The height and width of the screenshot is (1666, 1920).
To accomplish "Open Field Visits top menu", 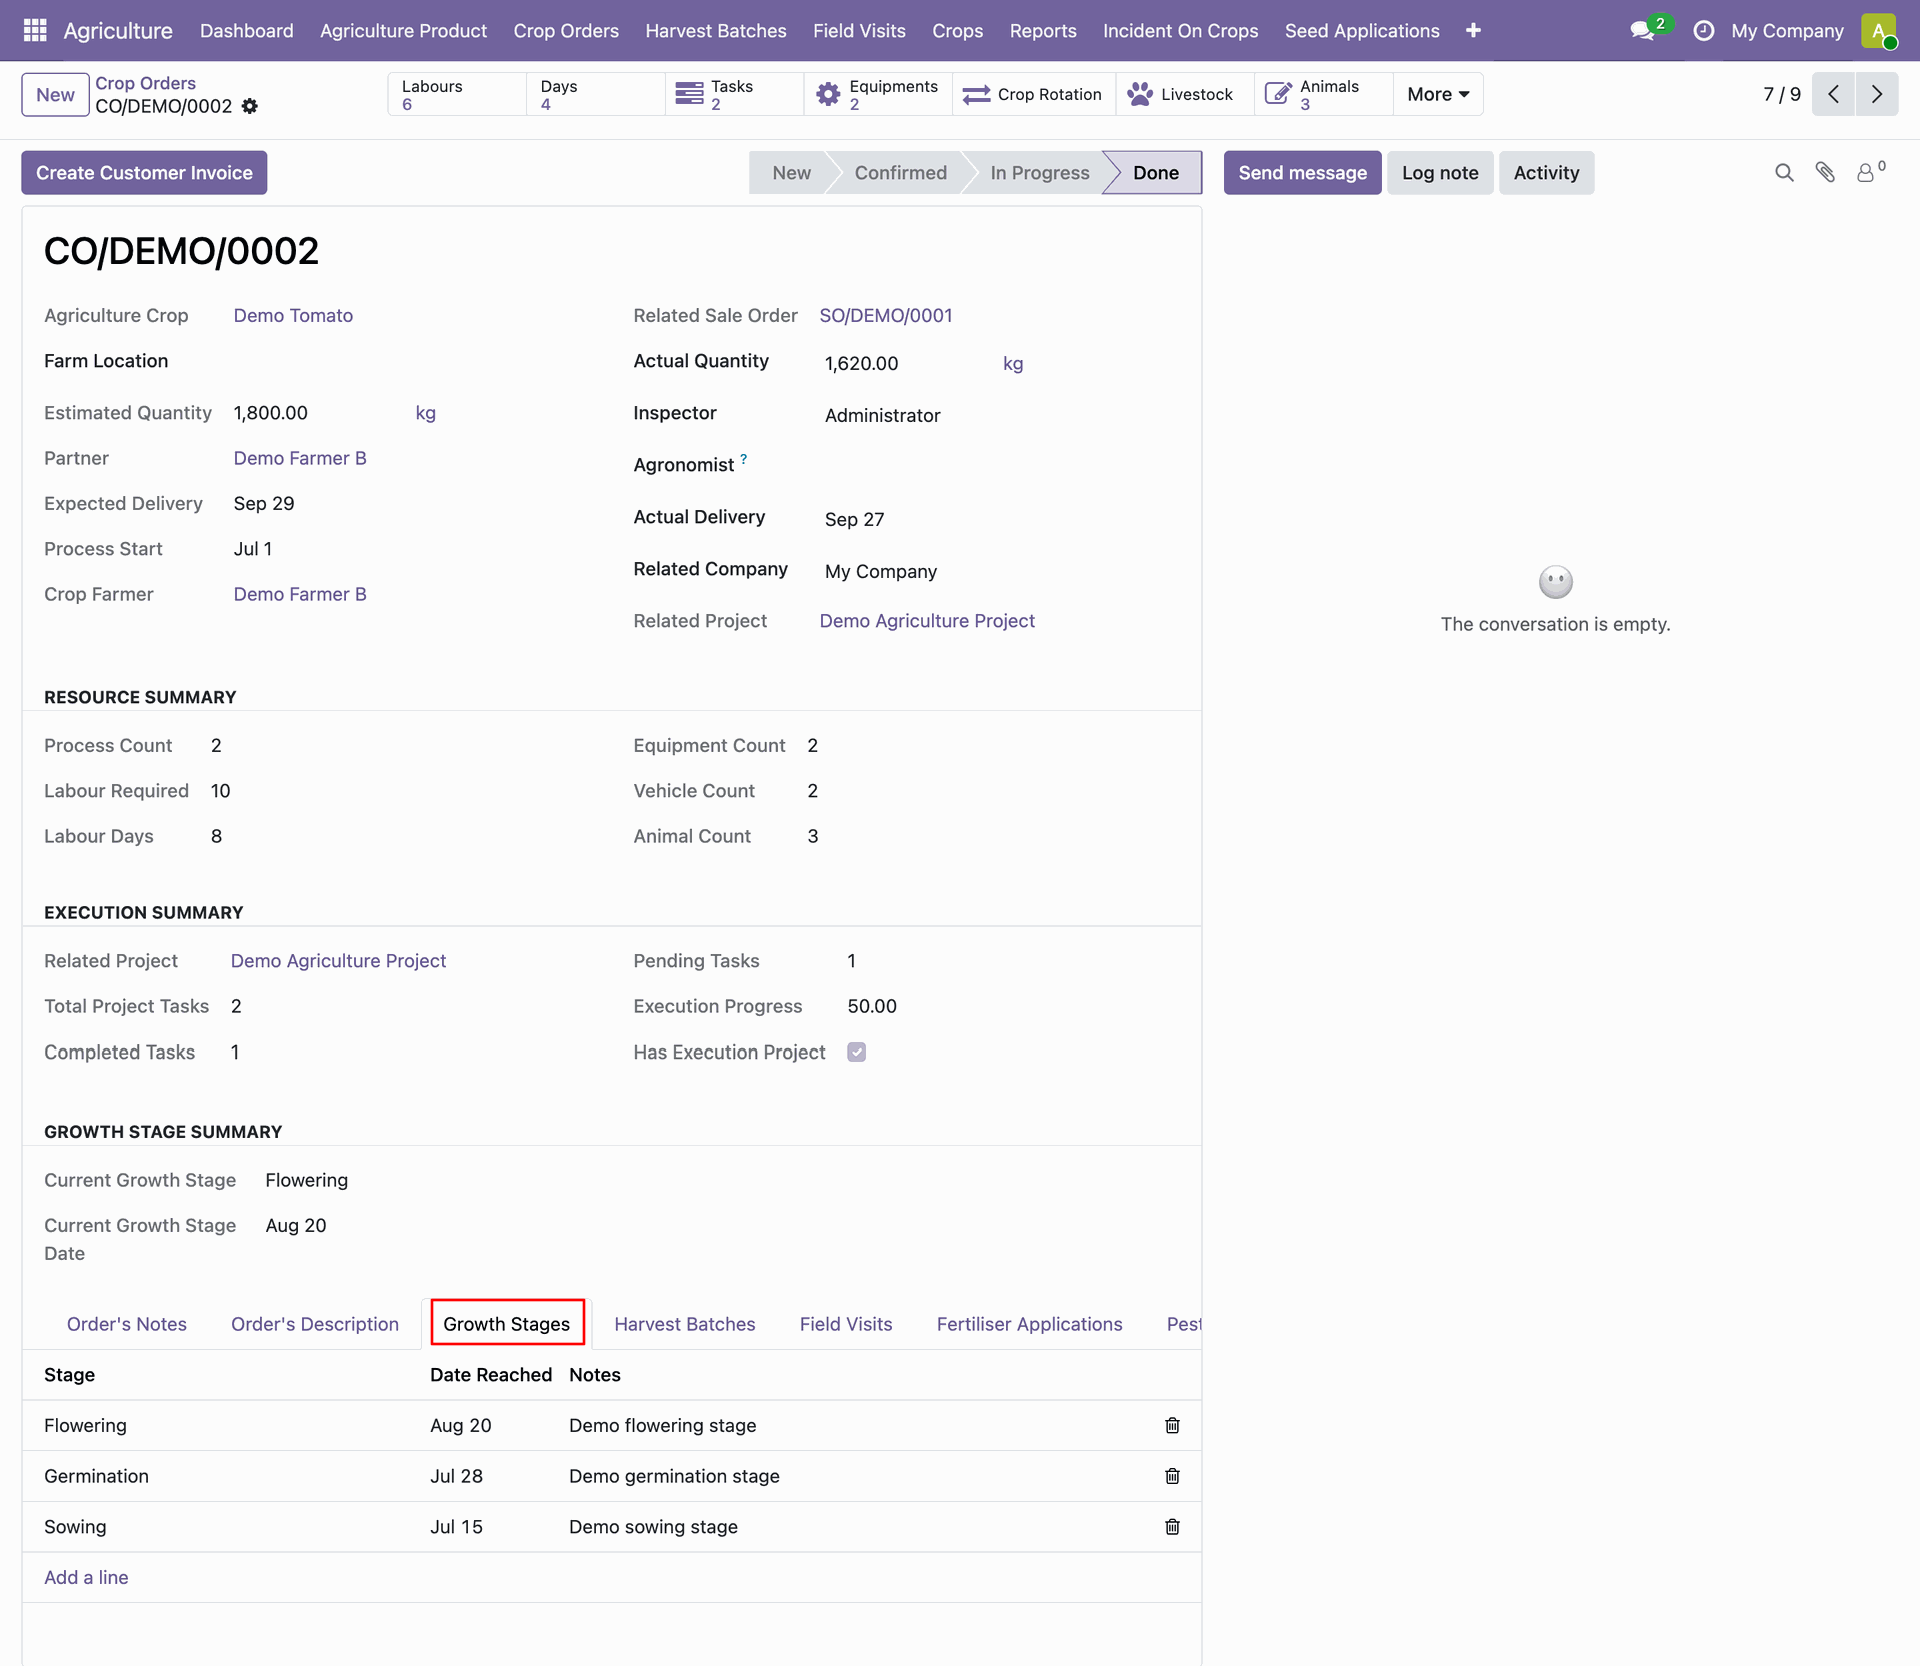I will (859, 31).
